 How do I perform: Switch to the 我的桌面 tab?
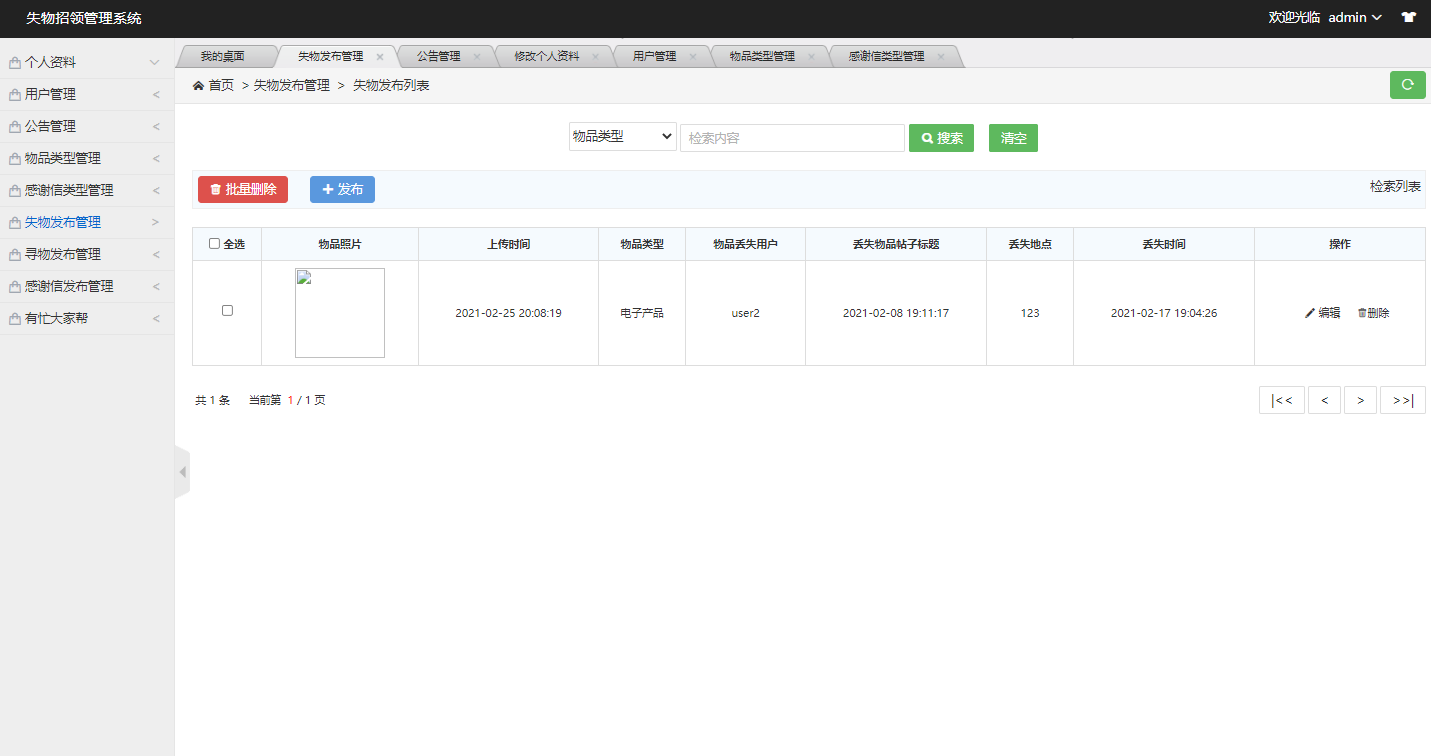(222, 57)
